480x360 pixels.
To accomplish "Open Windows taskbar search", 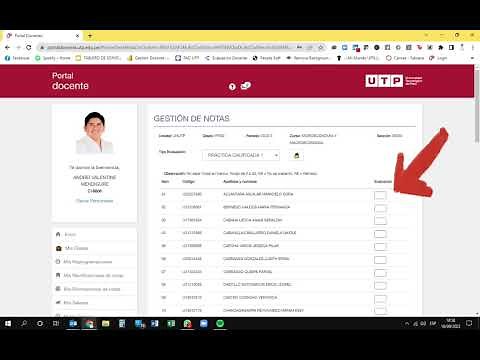I will point(24,324).
